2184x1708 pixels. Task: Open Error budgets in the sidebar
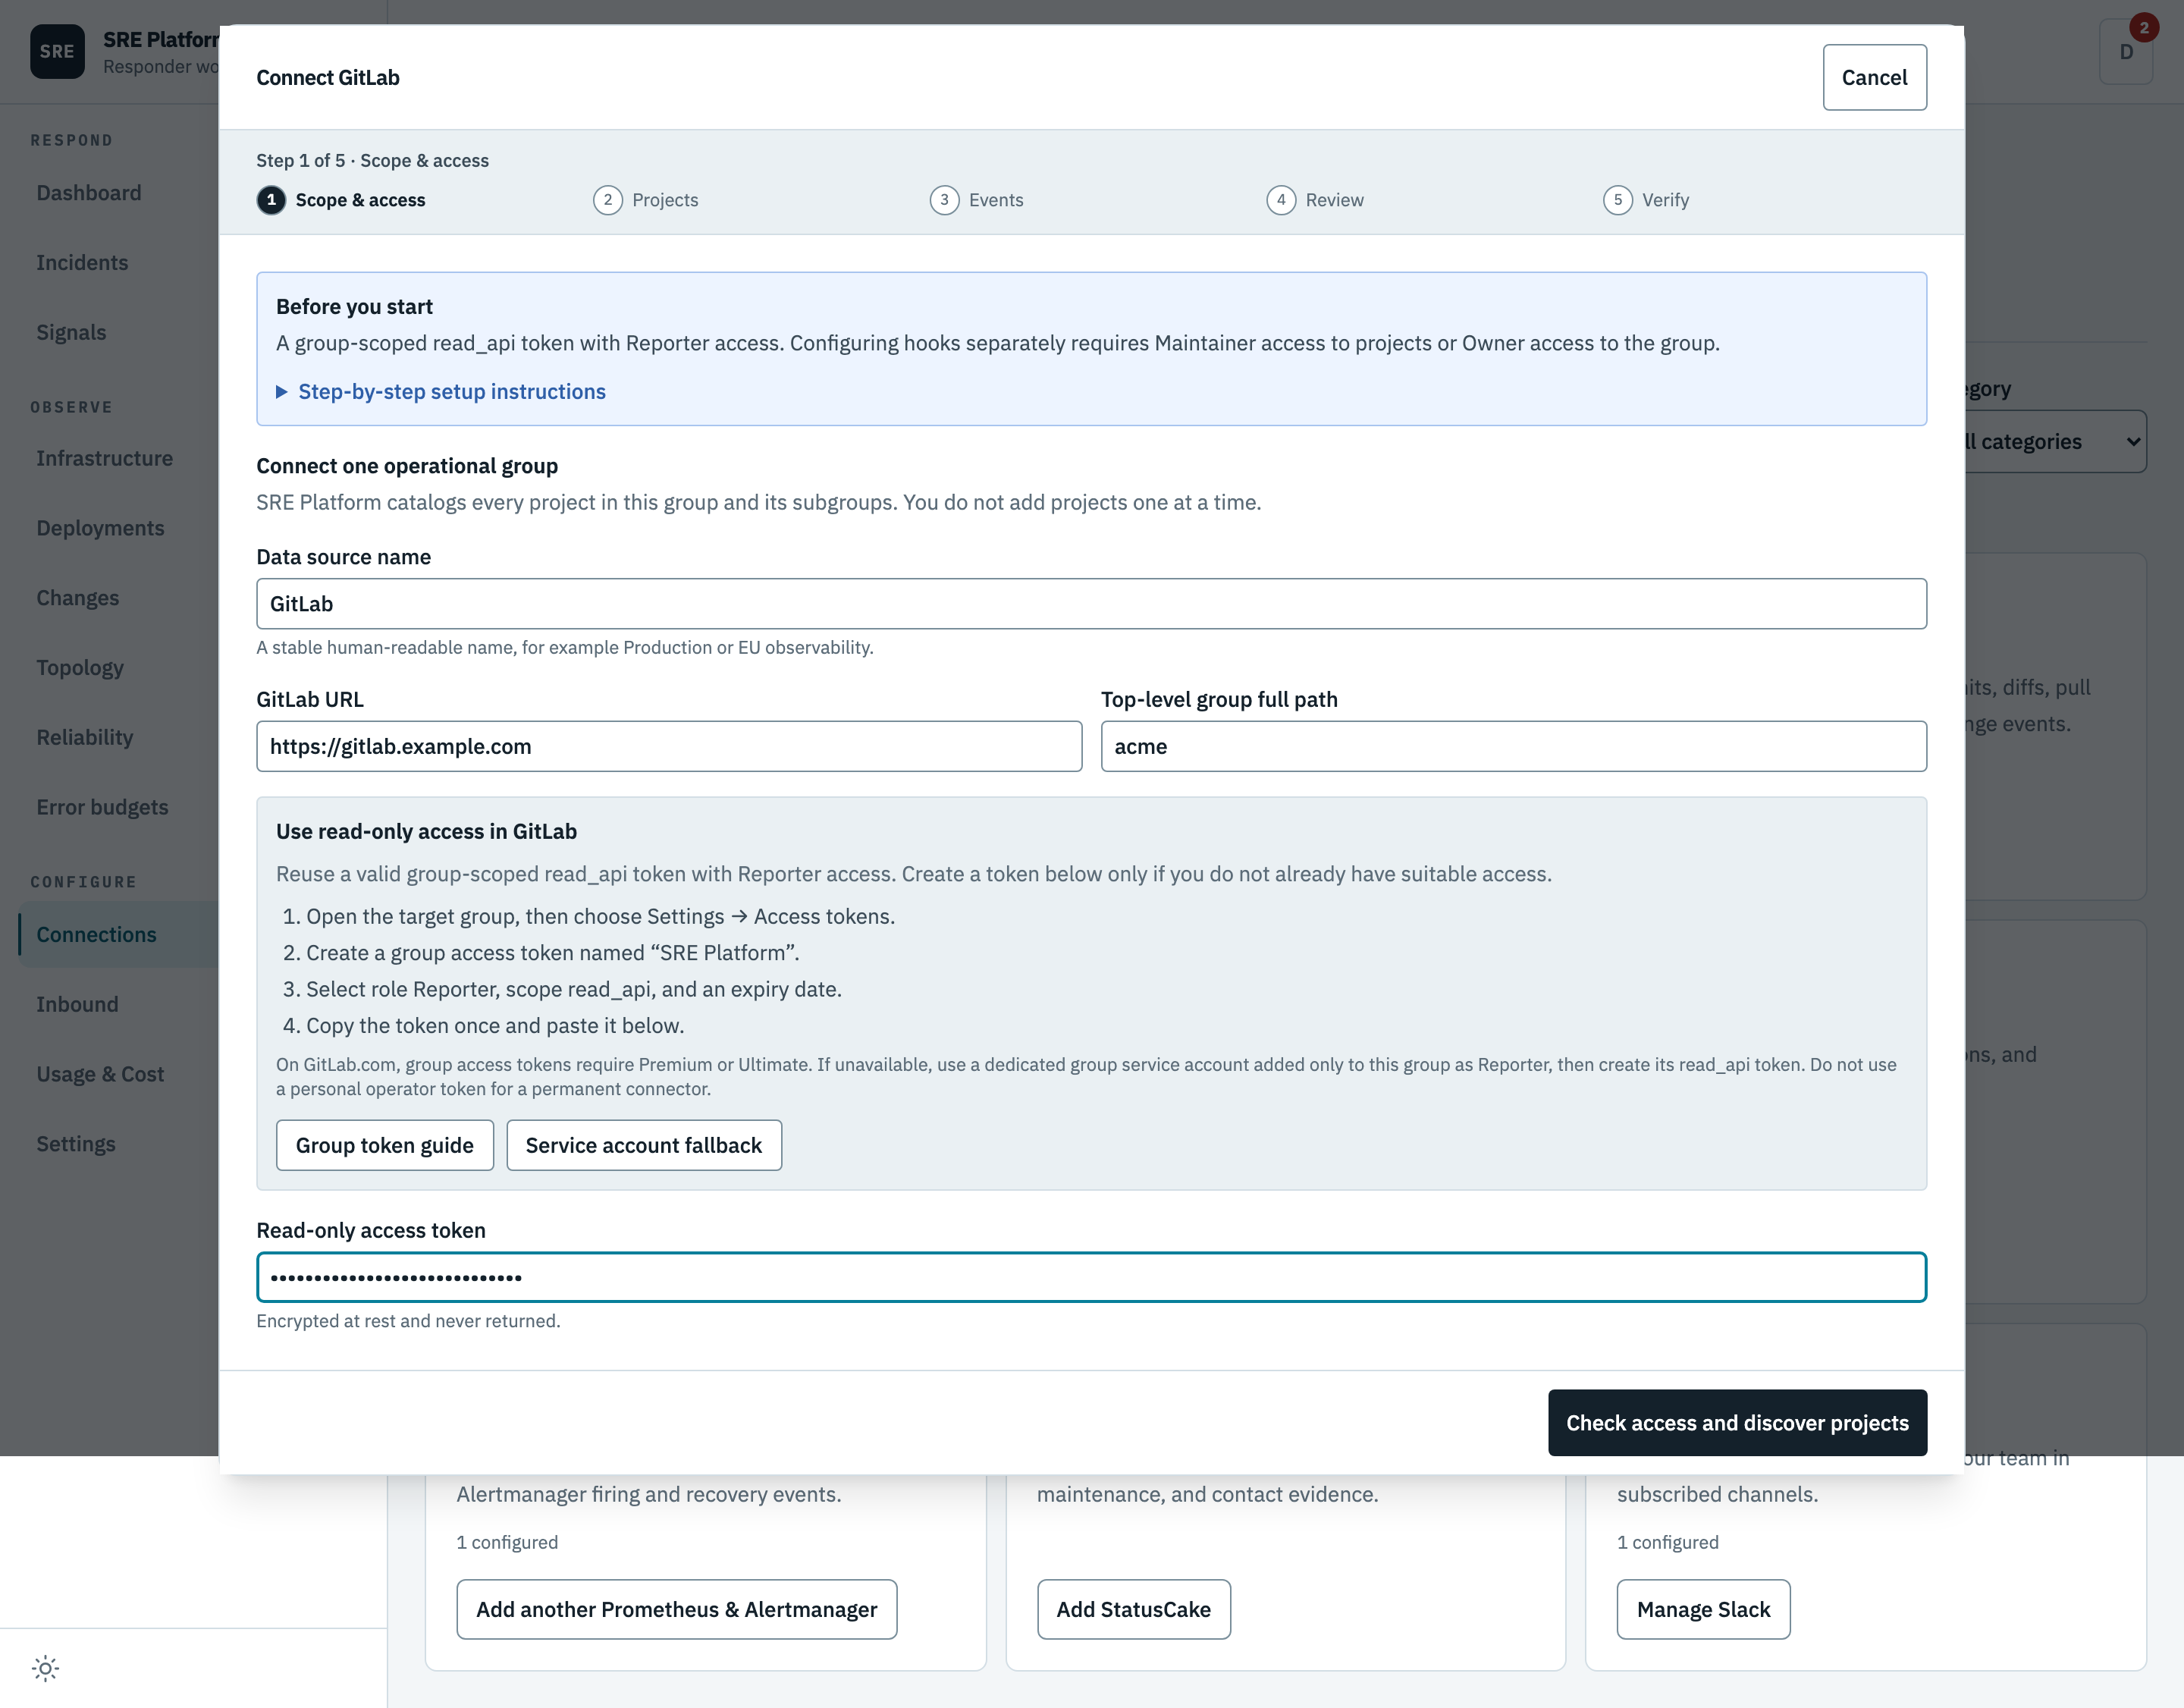tap(102, 808)
